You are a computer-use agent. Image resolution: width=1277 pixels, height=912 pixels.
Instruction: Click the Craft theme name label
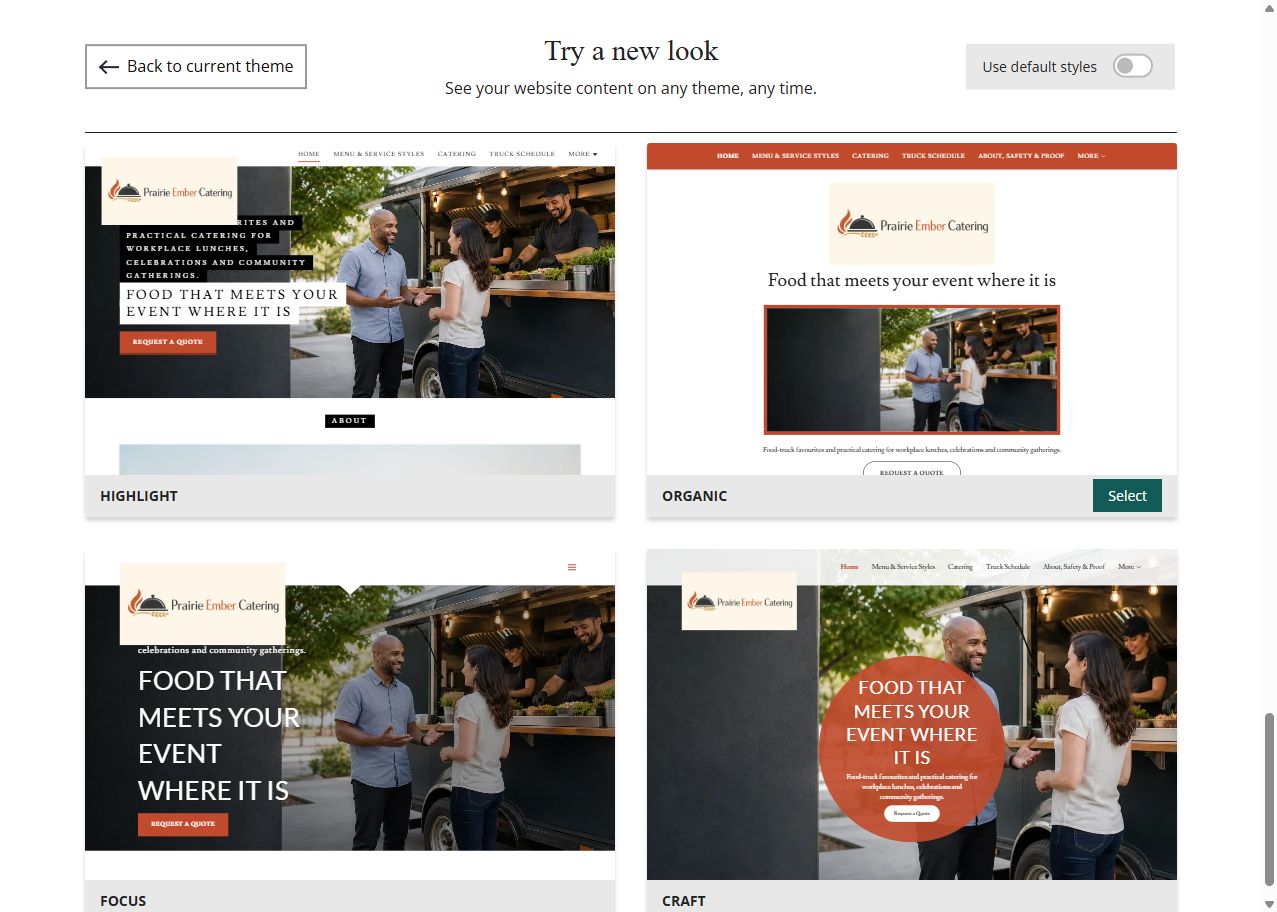point(684,901)
